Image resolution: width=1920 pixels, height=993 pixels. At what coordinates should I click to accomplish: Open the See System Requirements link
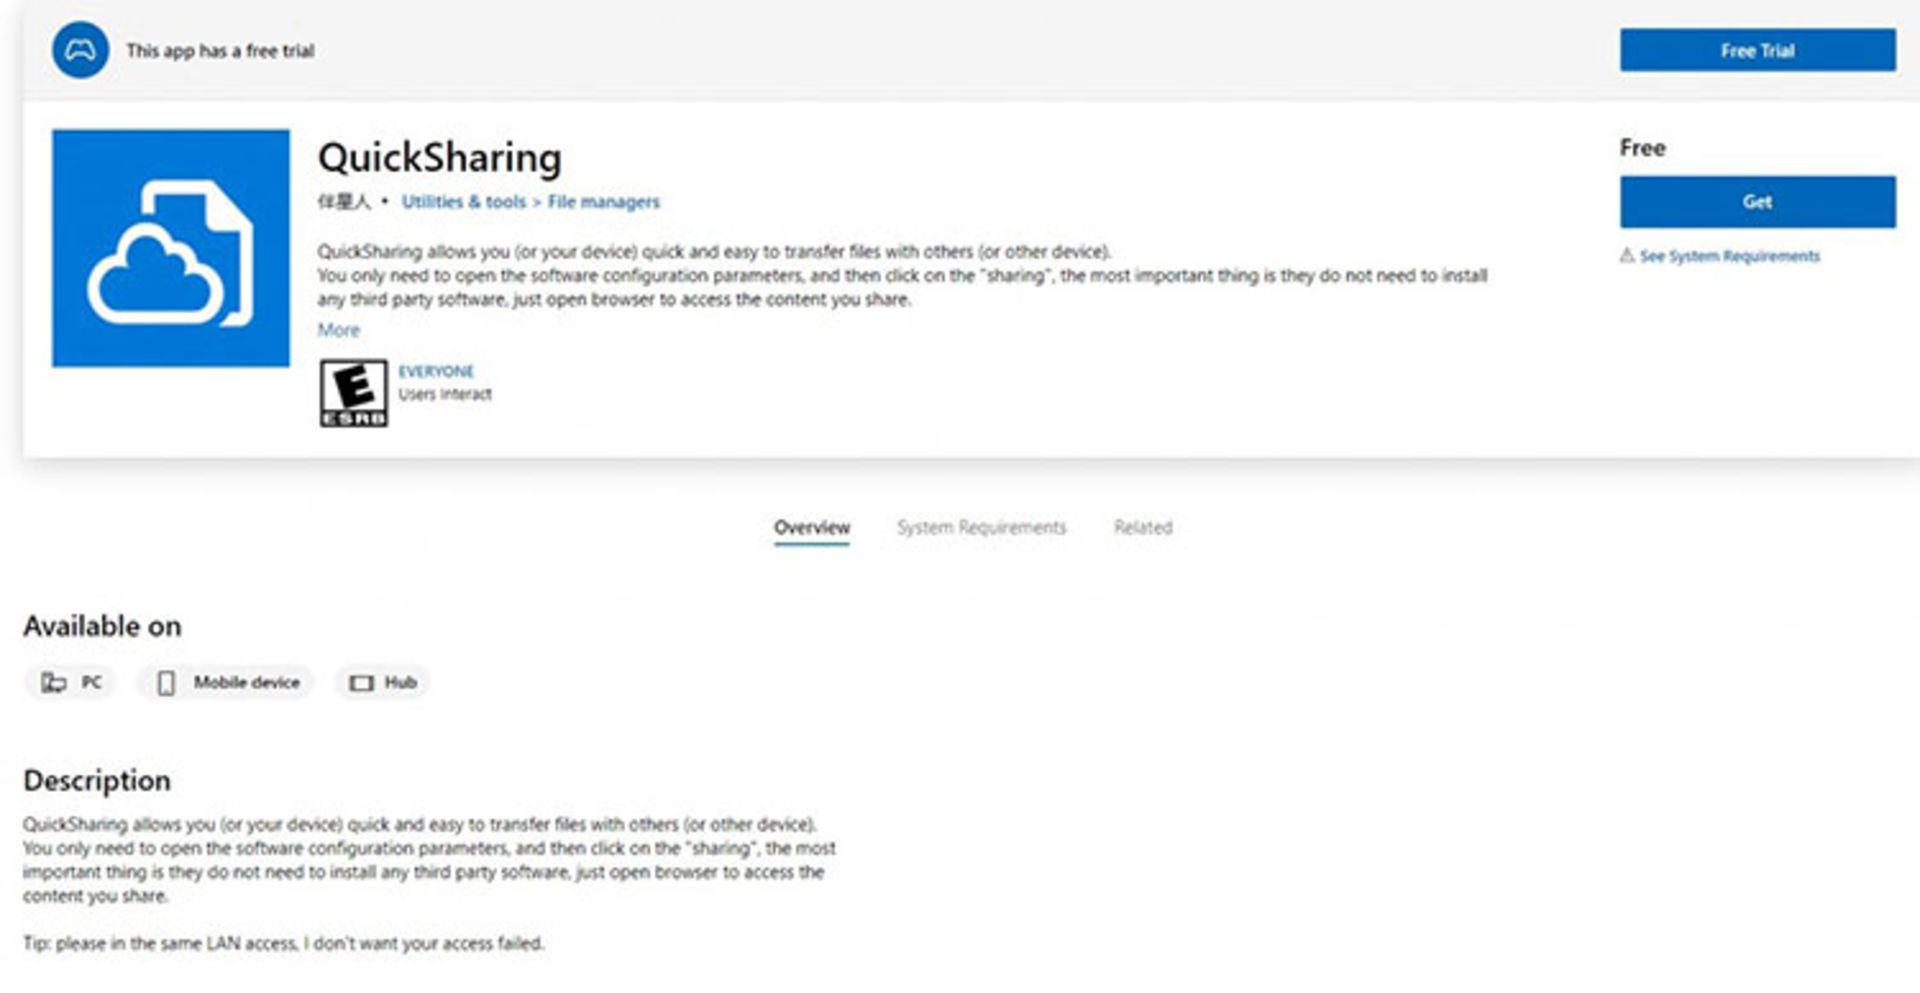tap(1729, 256)
